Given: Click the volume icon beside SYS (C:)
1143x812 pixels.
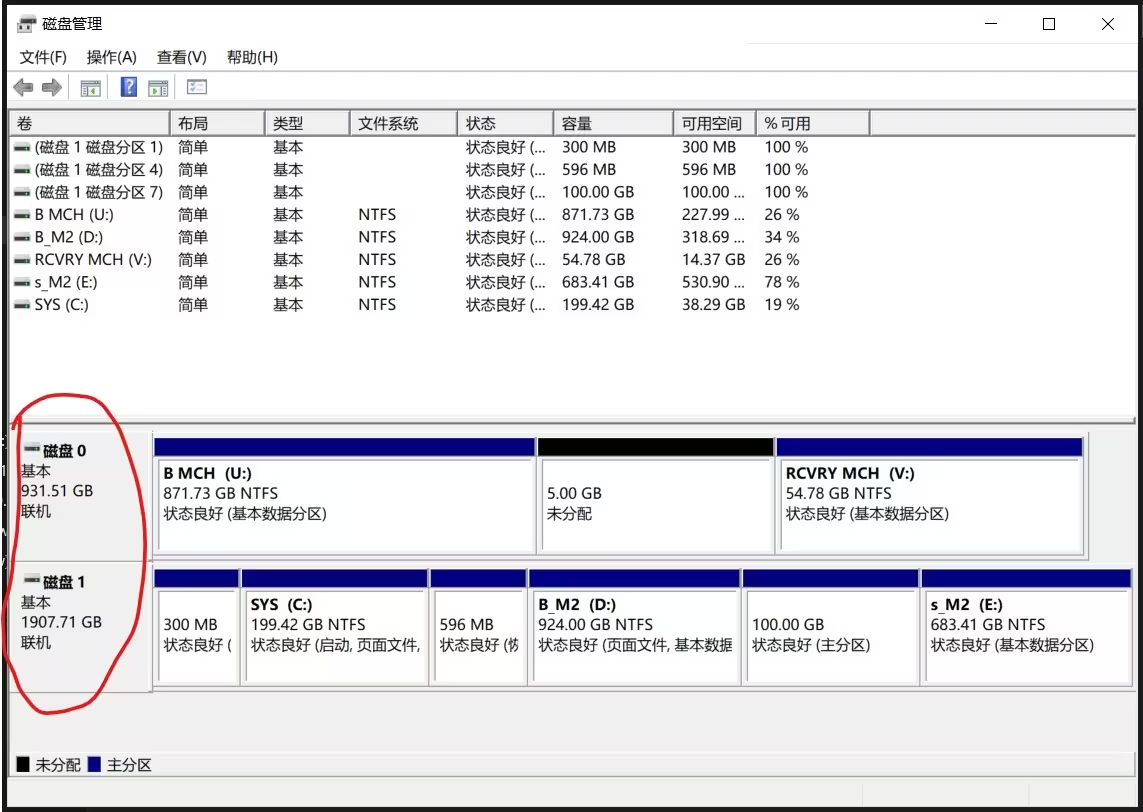Looking at the screenshot, I should pyautogui.click(x=20, y=305).
